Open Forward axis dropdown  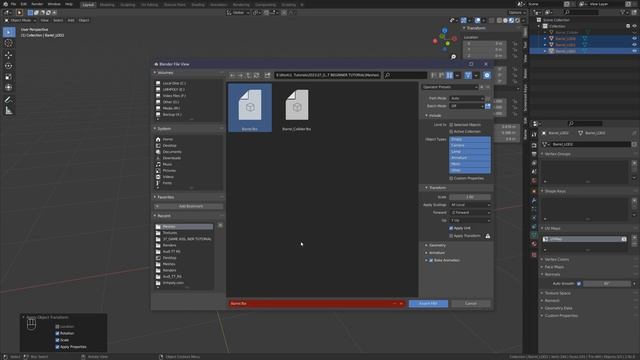click(470, 213)
